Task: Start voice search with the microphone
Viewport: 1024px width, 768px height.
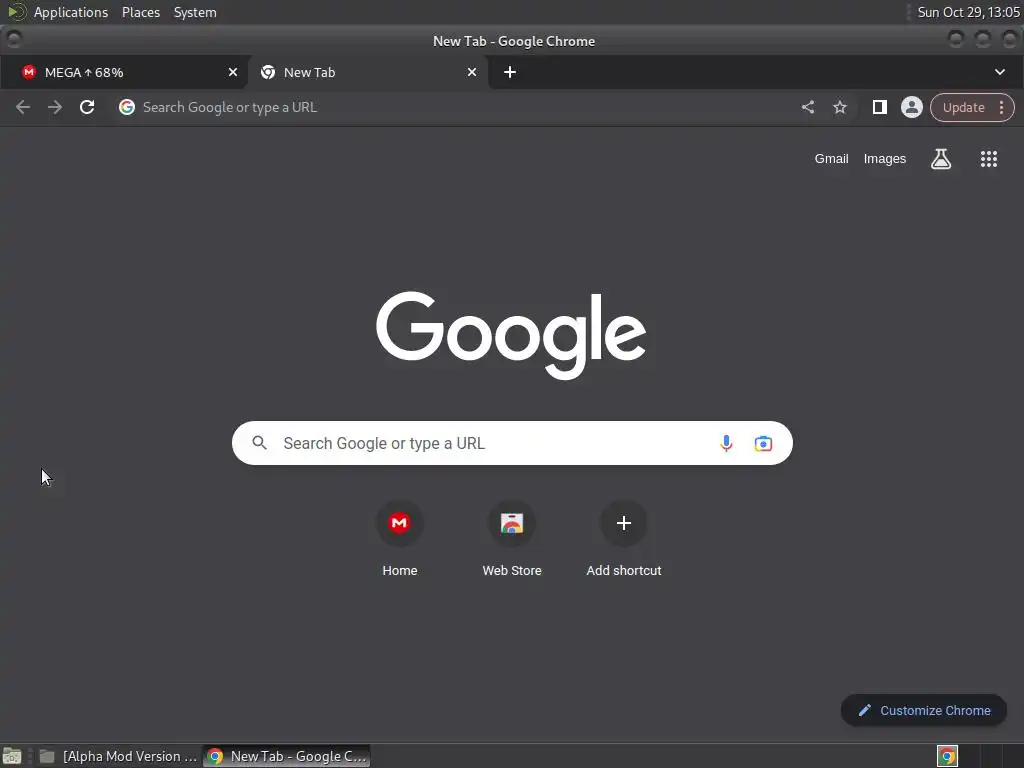Action: click(x=726, y=443)
